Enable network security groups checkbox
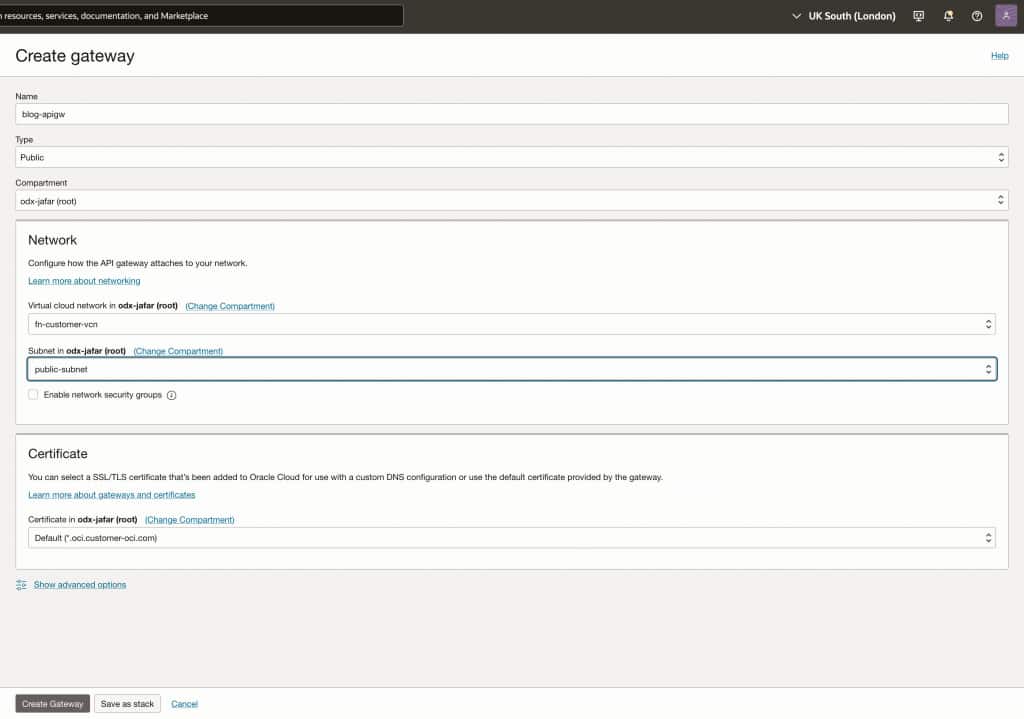The height and width of the screenshot is (719, 1024). pyautogui.click(x=33, y=394)
